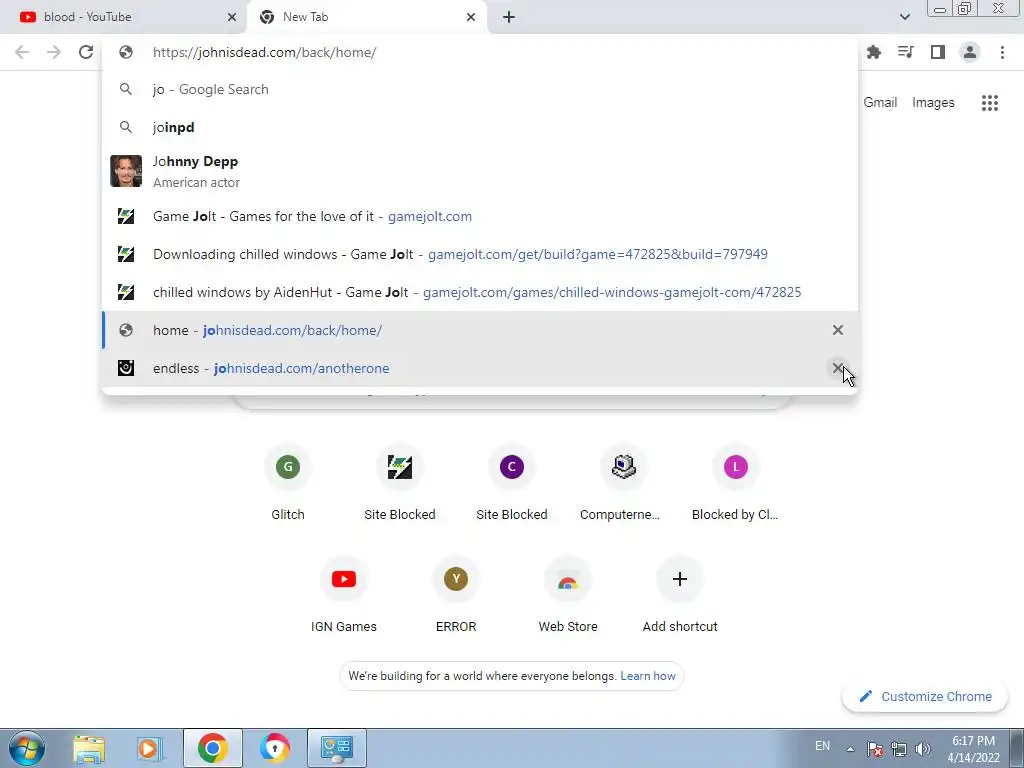
Task: Reload the page with the refresh icon
Action: pyautogui.click(x=86, y=52)
